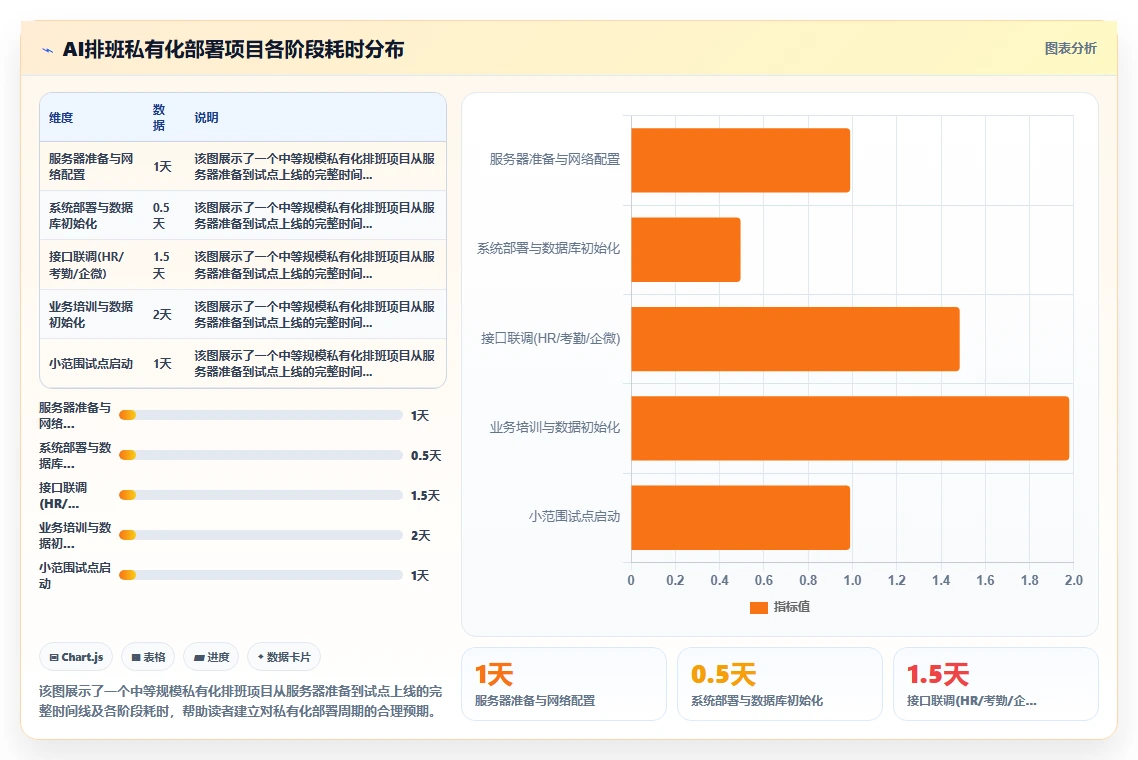Click the 2.0 x-axis tick label
The height and width of the screenshot is (760, 1138).
tap(1073, 581)
